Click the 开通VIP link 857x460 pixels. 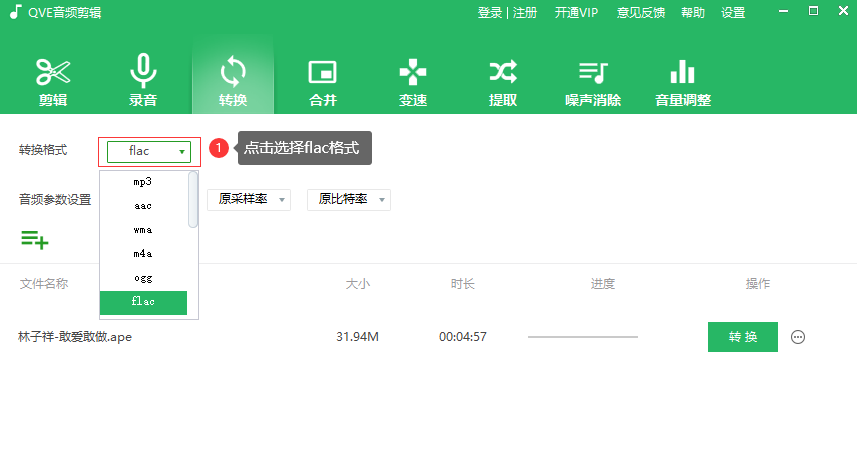tap(576, 13)
